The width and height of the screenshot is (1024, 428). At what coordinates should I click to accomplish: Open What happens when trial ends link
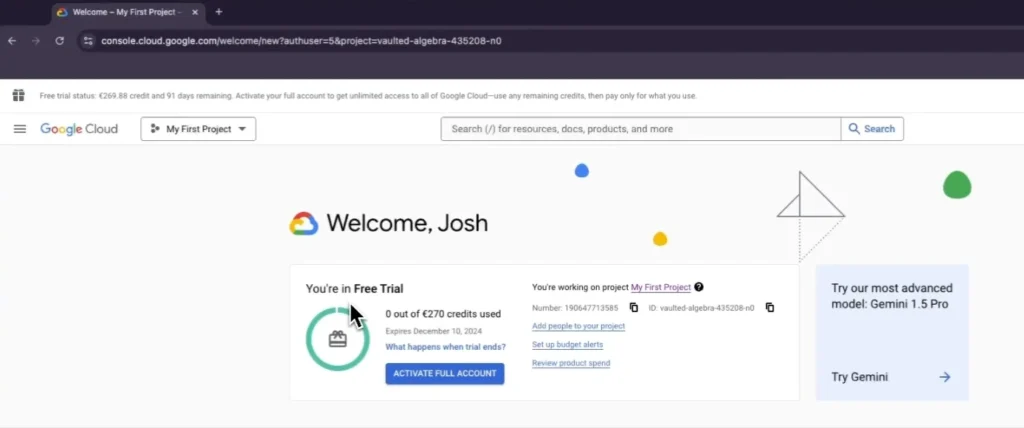point(445,347)
